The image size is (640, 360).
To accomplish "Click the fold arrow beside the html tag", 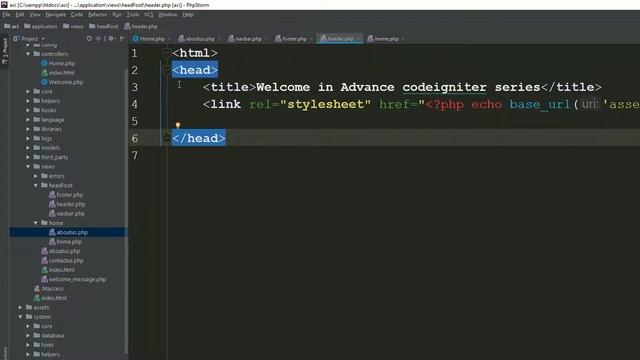I will tap(167, 53).
